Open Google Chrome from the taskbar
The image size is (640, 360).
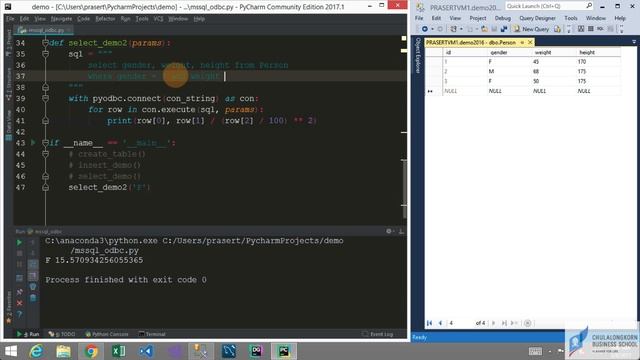(x=91, y=351)
